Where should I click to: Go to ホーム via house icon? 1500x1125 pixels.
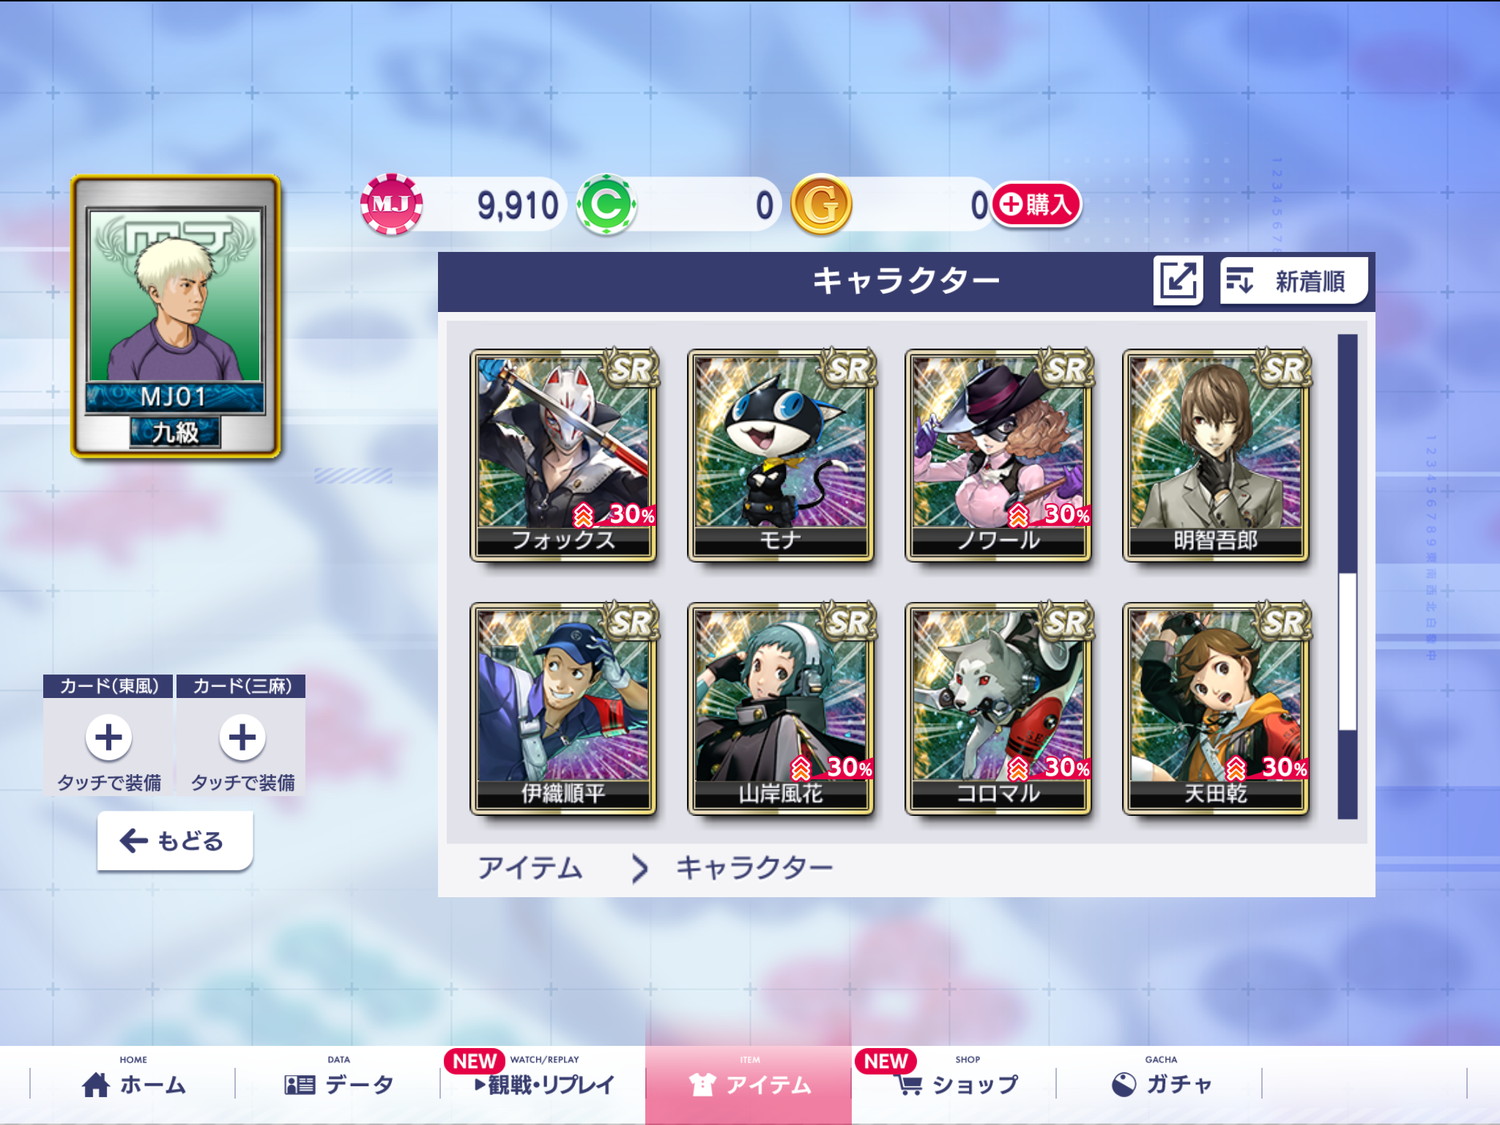(x=96, y=1085)
